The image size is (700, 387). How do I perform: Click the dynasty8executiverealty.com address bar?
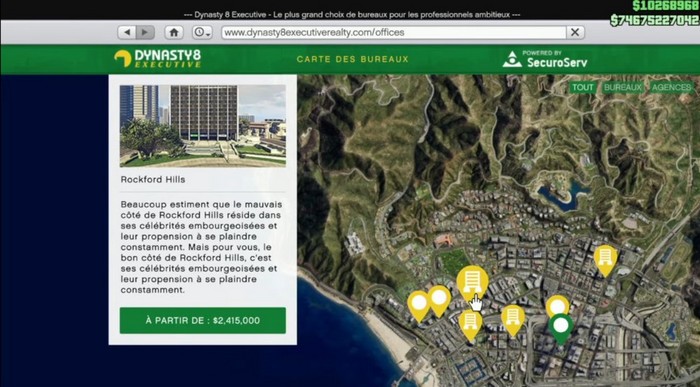[x=394, y=33]
